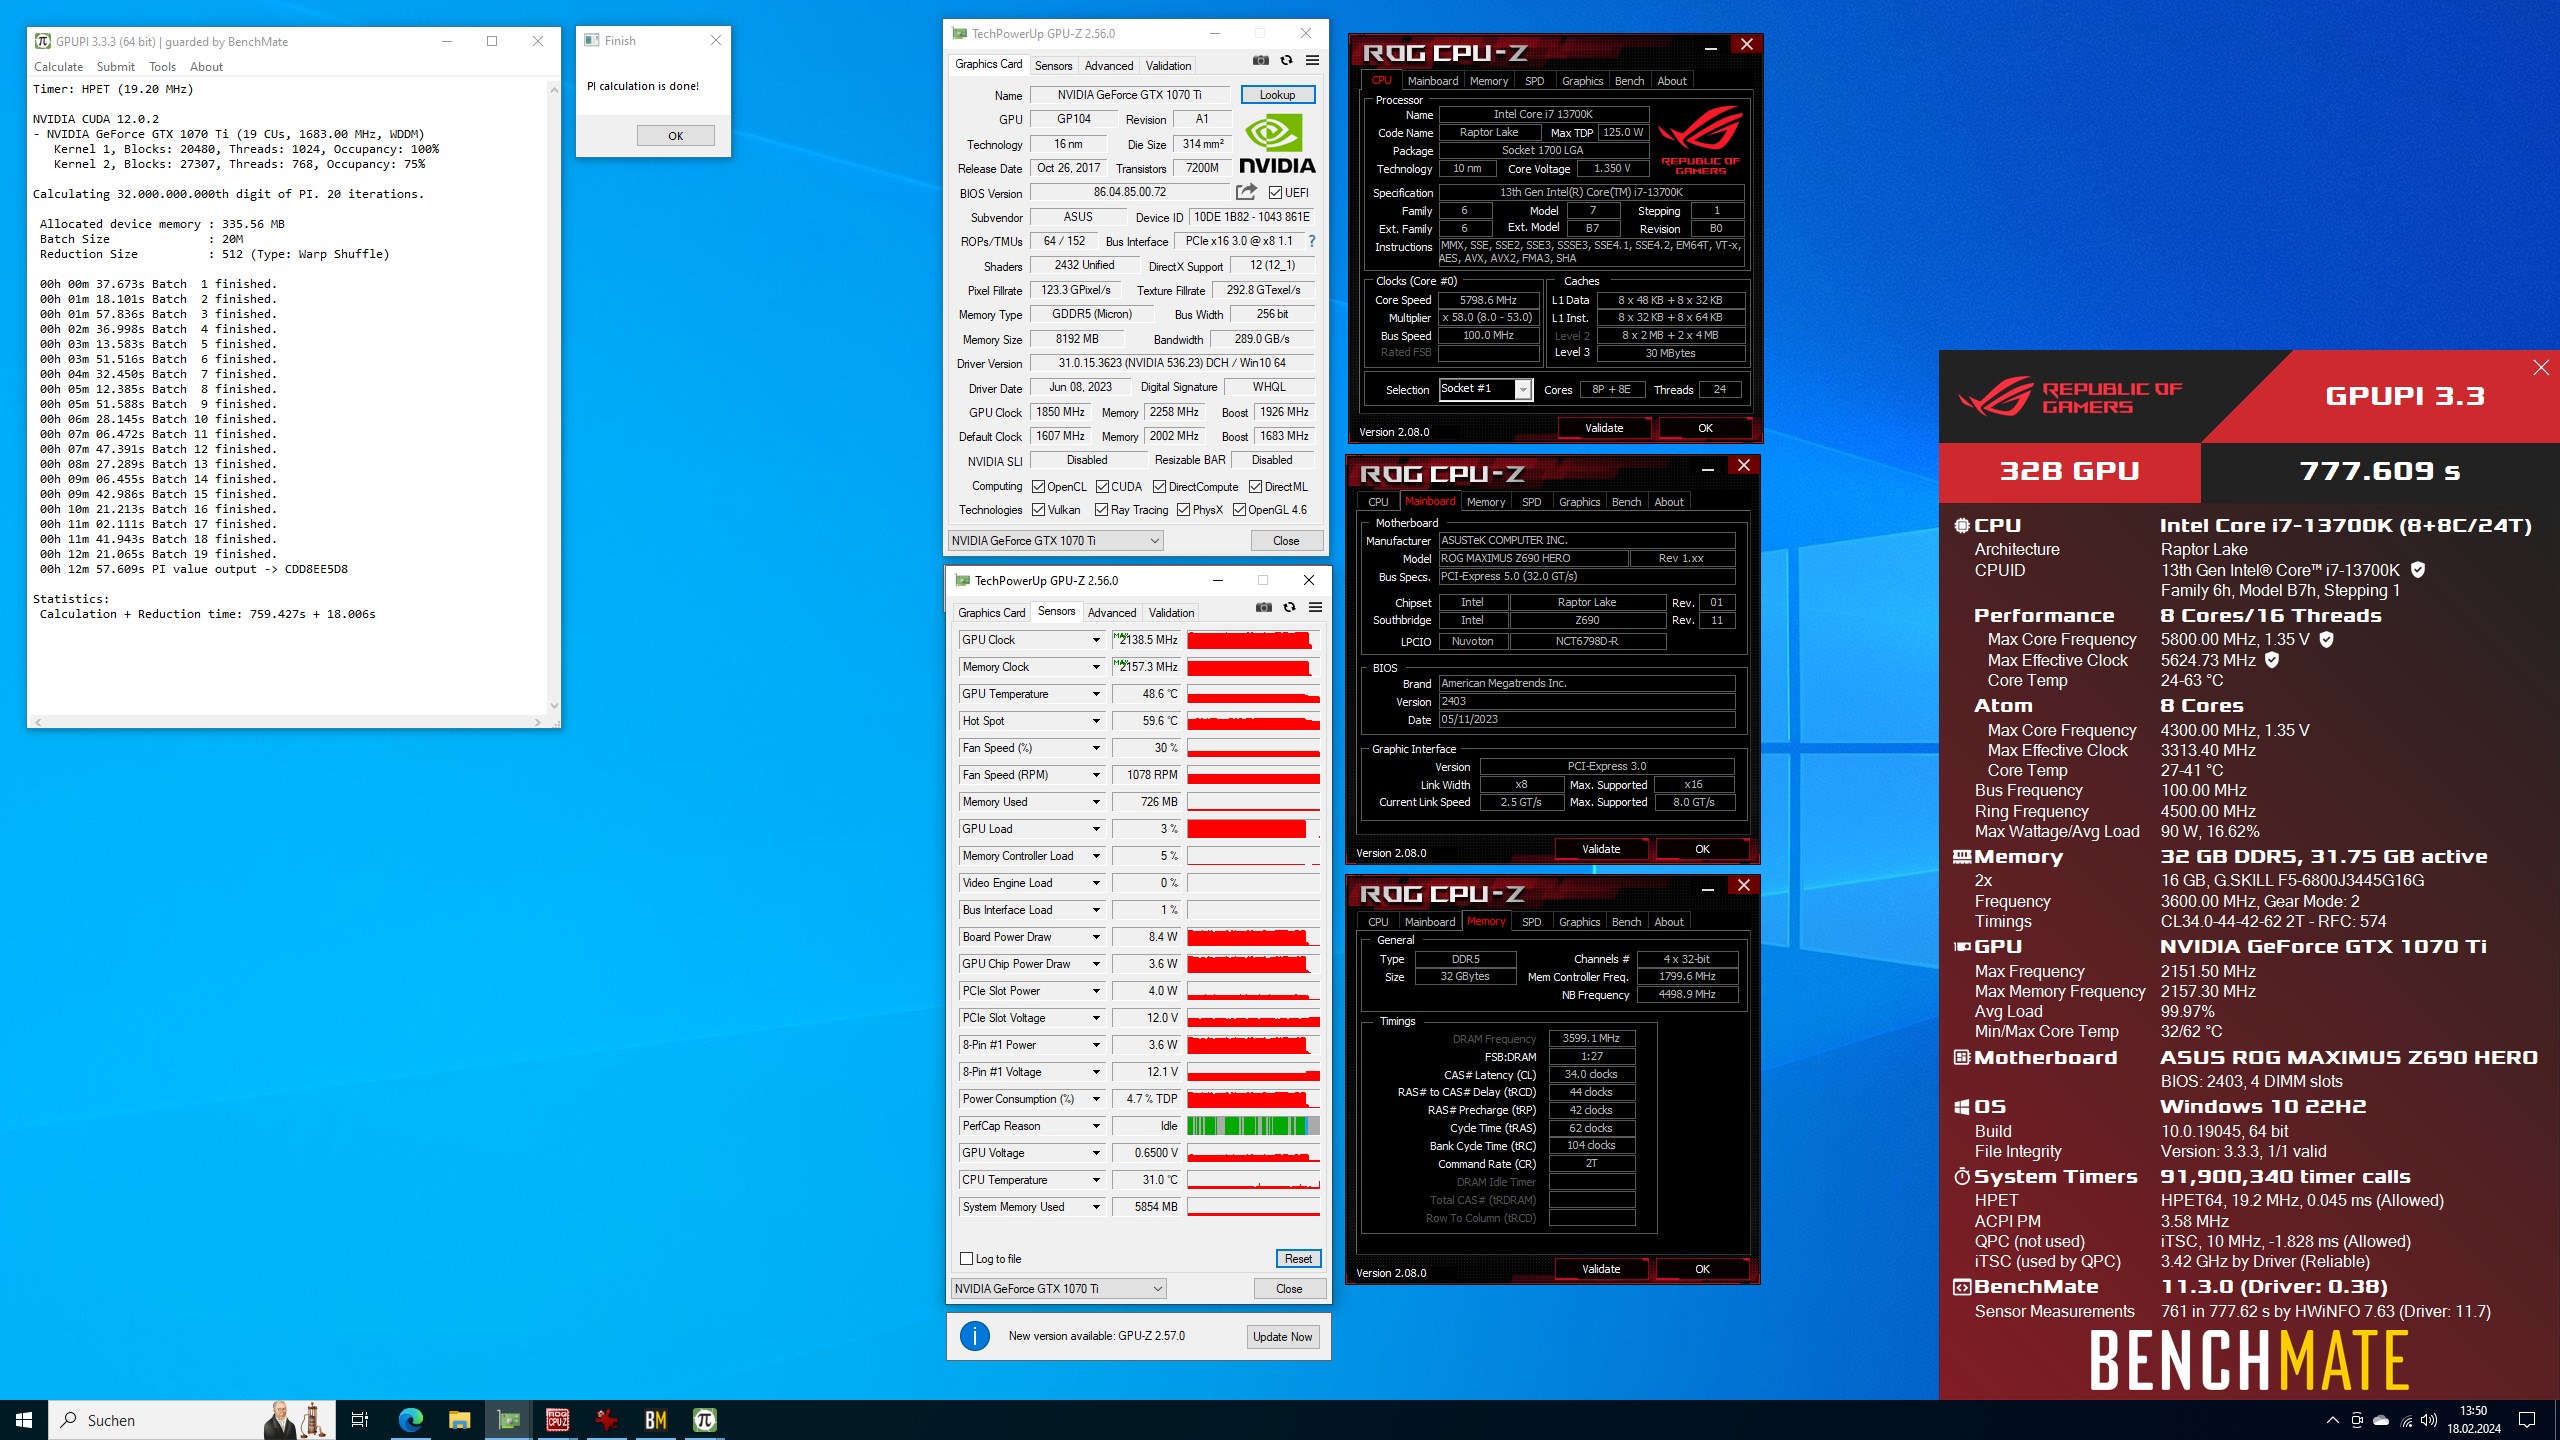2560x1440 pixels.
Task: Toggle CUDA checkbox
Action: [x=1102, y=487]
